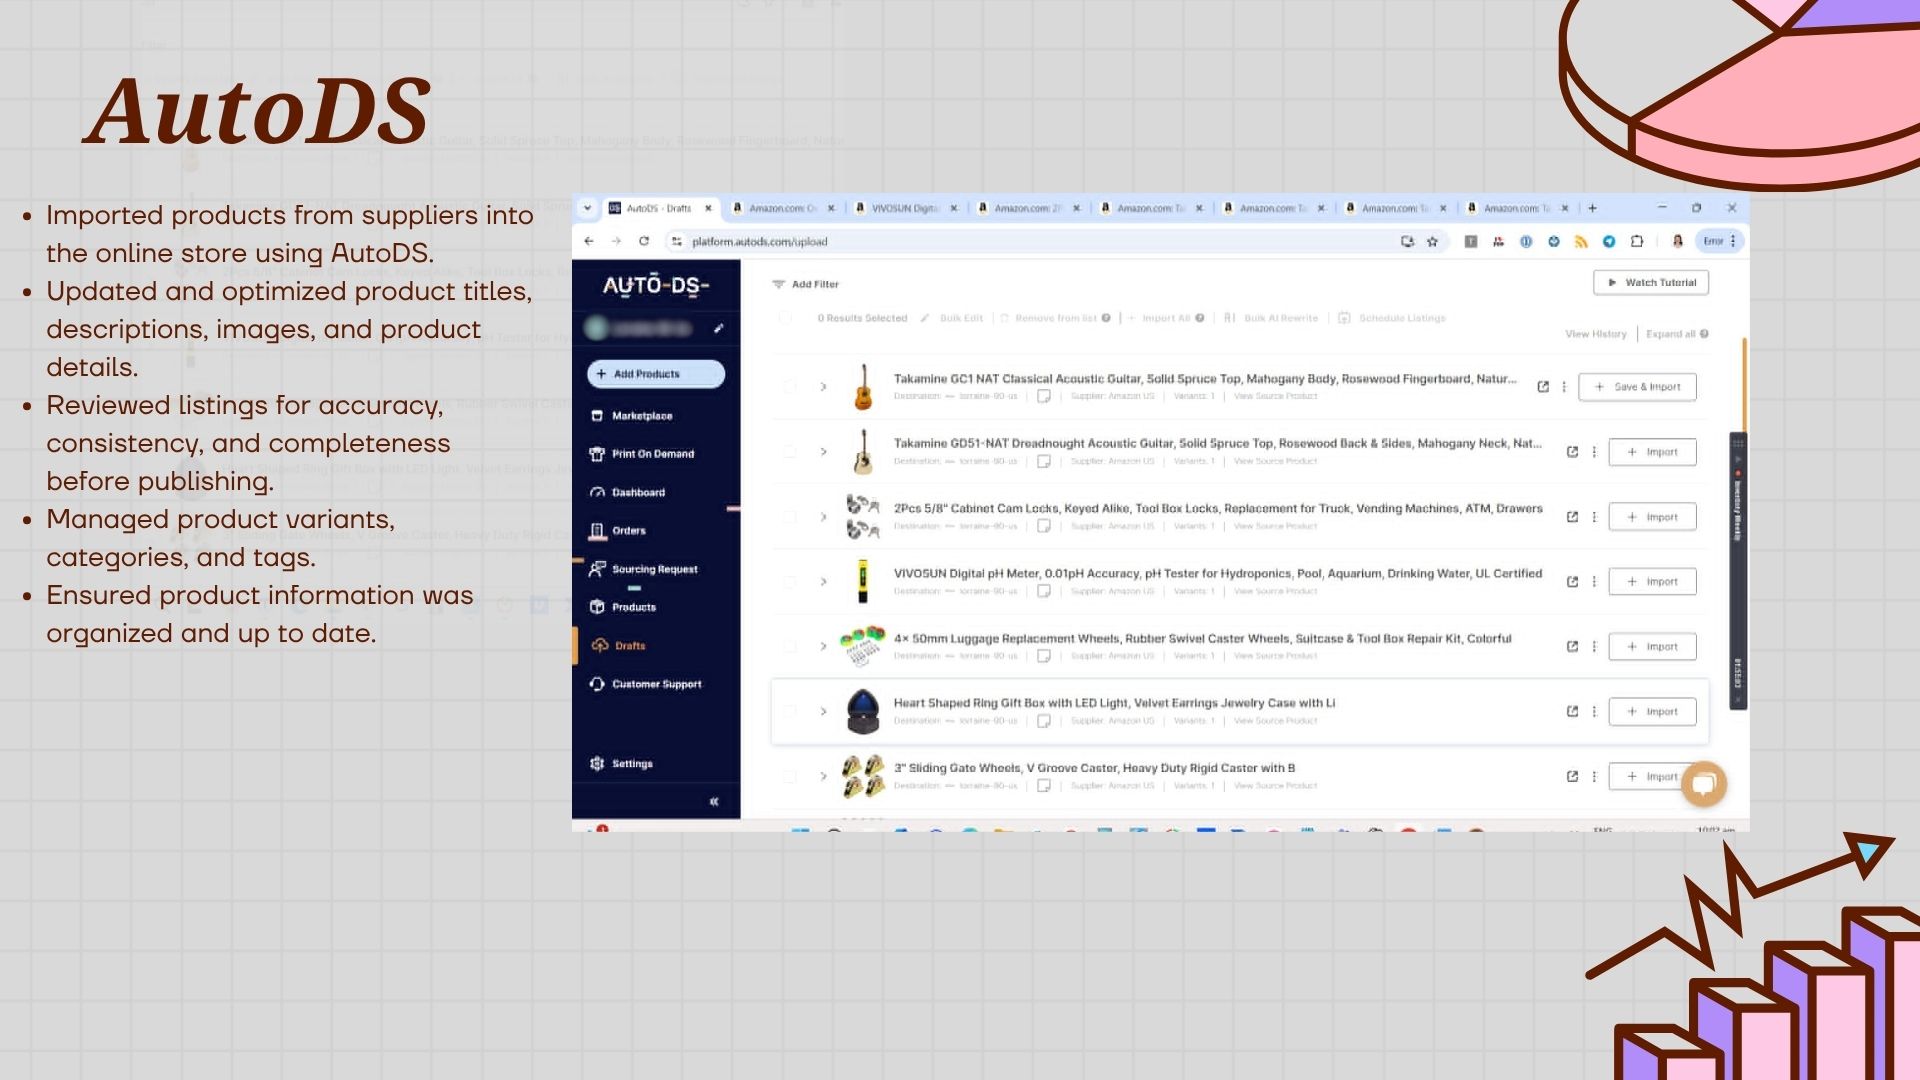The width and height of the screenshot is (1920, 1080).
Task: Open the Products sidebar item
Action: 623,607
